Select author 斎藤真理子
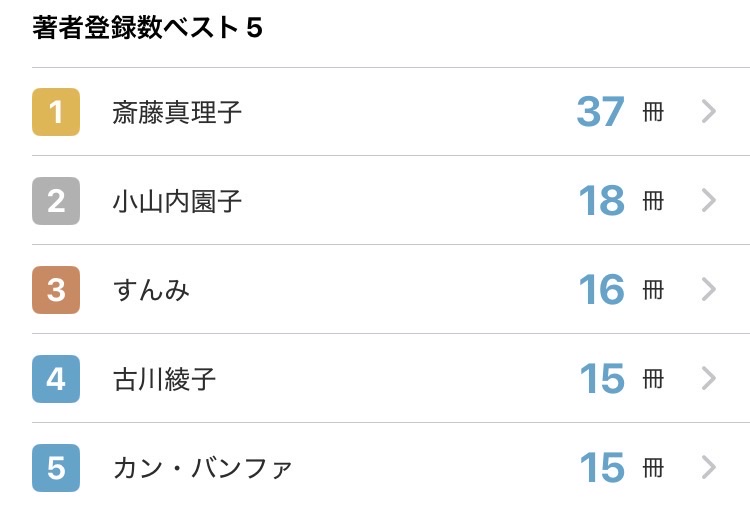Image resolution: width=750 pixels, height=510 pixels. (177, 112)
